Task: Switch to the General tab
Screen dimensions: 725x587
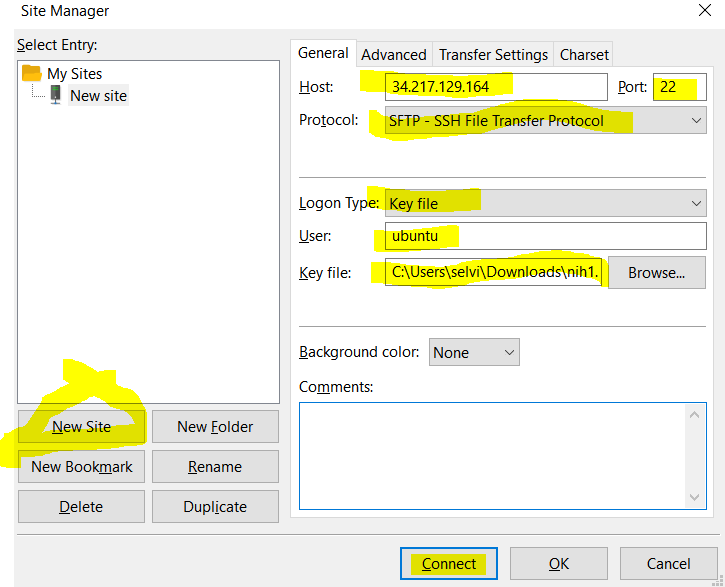Action: click(x=323, y=53)
